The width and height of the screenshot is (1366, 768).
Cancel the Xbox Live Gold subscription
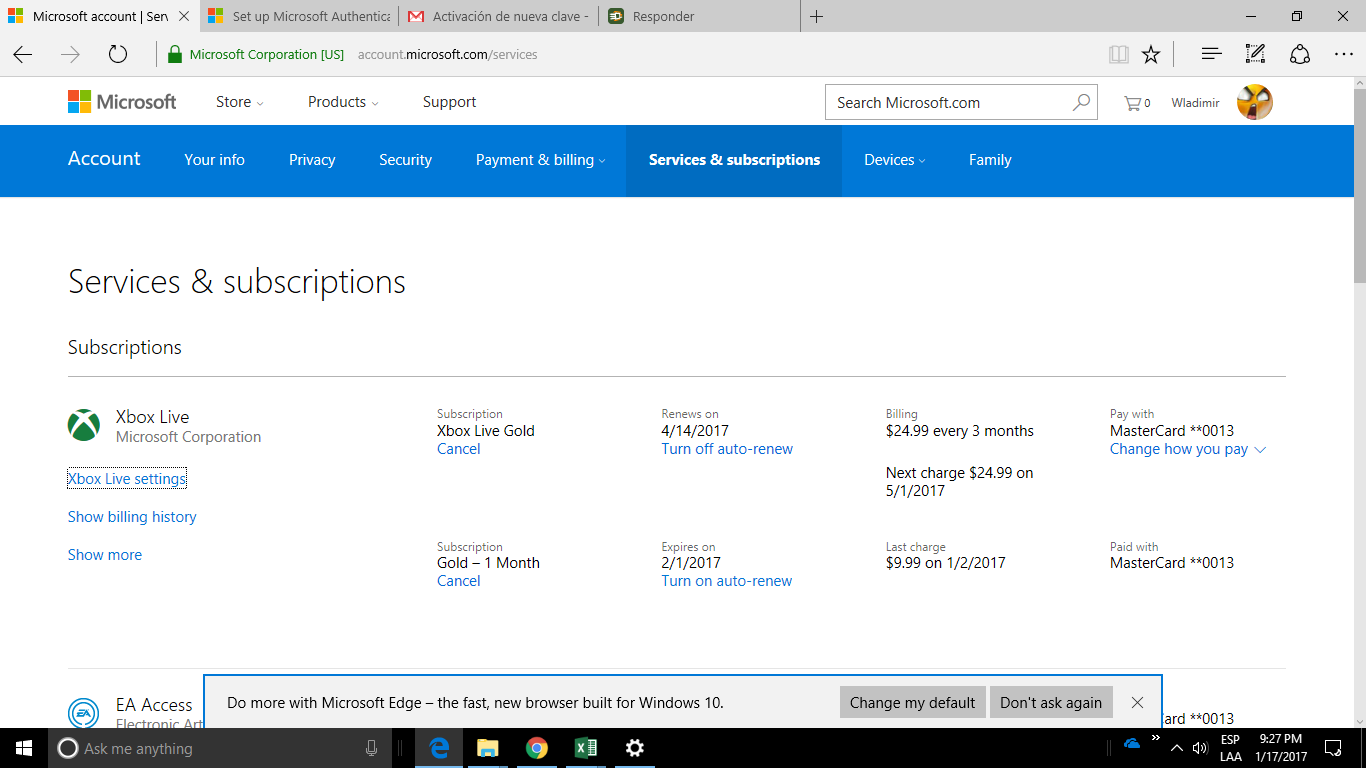tap(459, 449)
